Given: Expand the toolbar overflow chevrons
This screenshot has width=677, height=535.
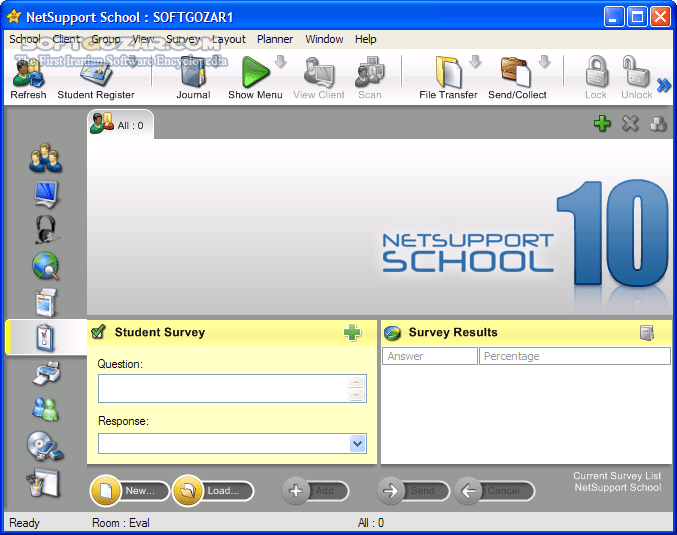Looking at the screenshot, I should [x=664, y=85].
